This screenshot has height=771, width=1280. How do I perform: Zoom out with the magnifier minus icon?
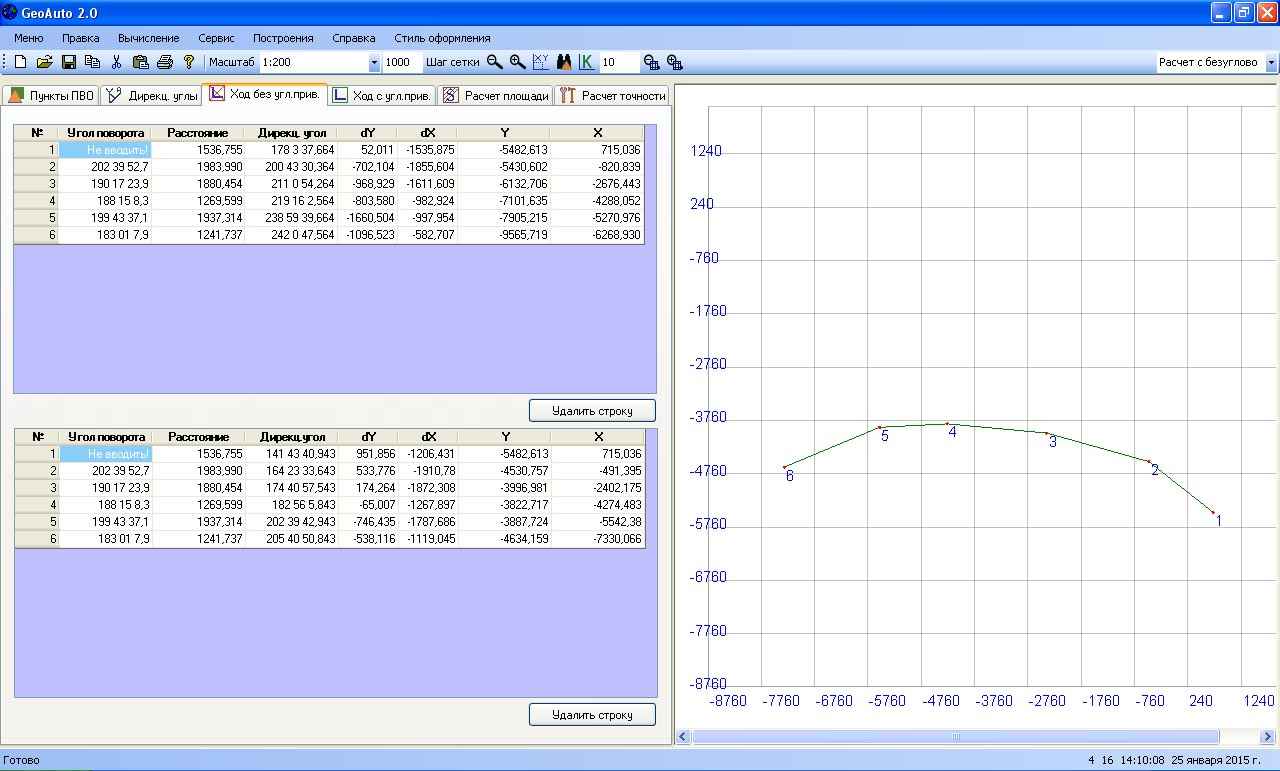(x=494, y=62)
